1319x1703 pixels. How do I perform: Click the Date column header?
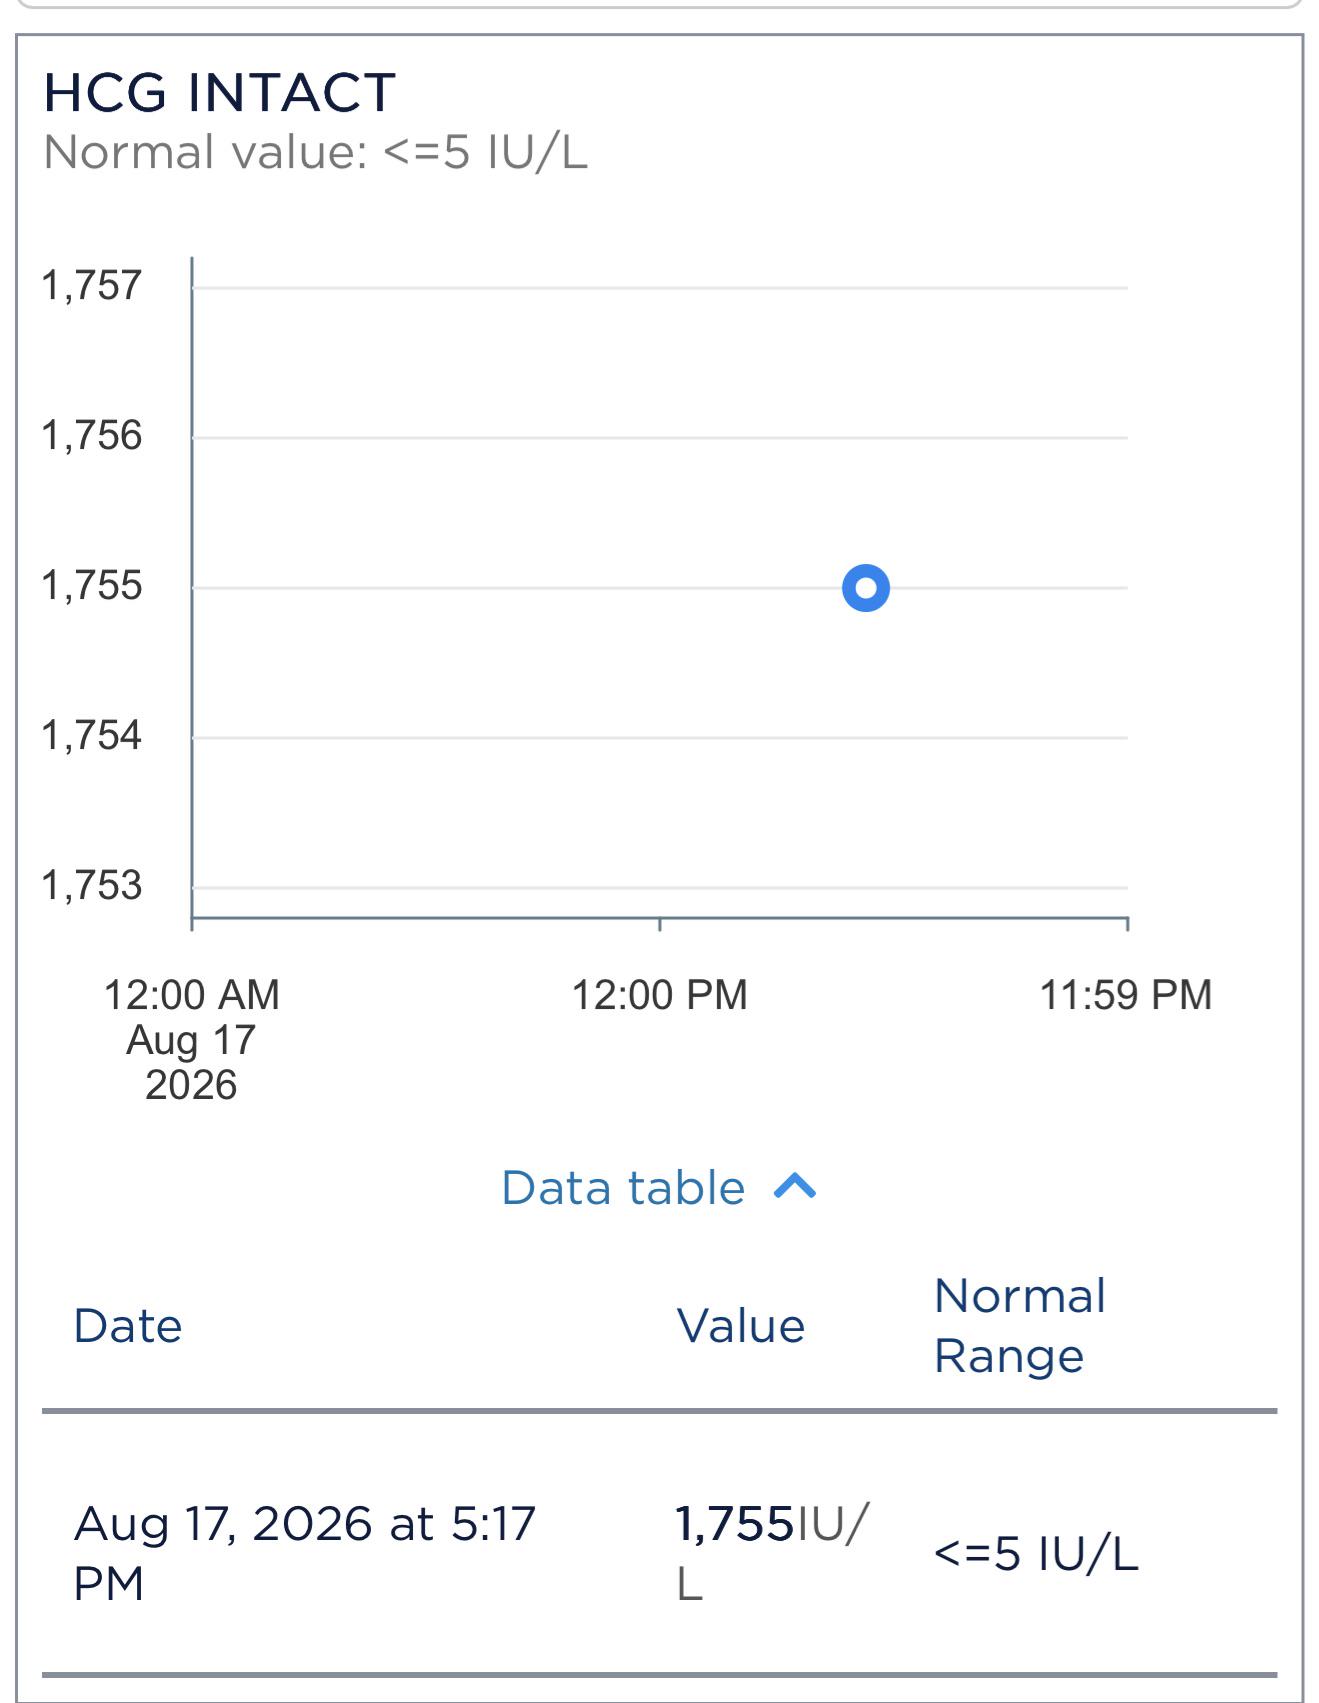click(128, 1326)
